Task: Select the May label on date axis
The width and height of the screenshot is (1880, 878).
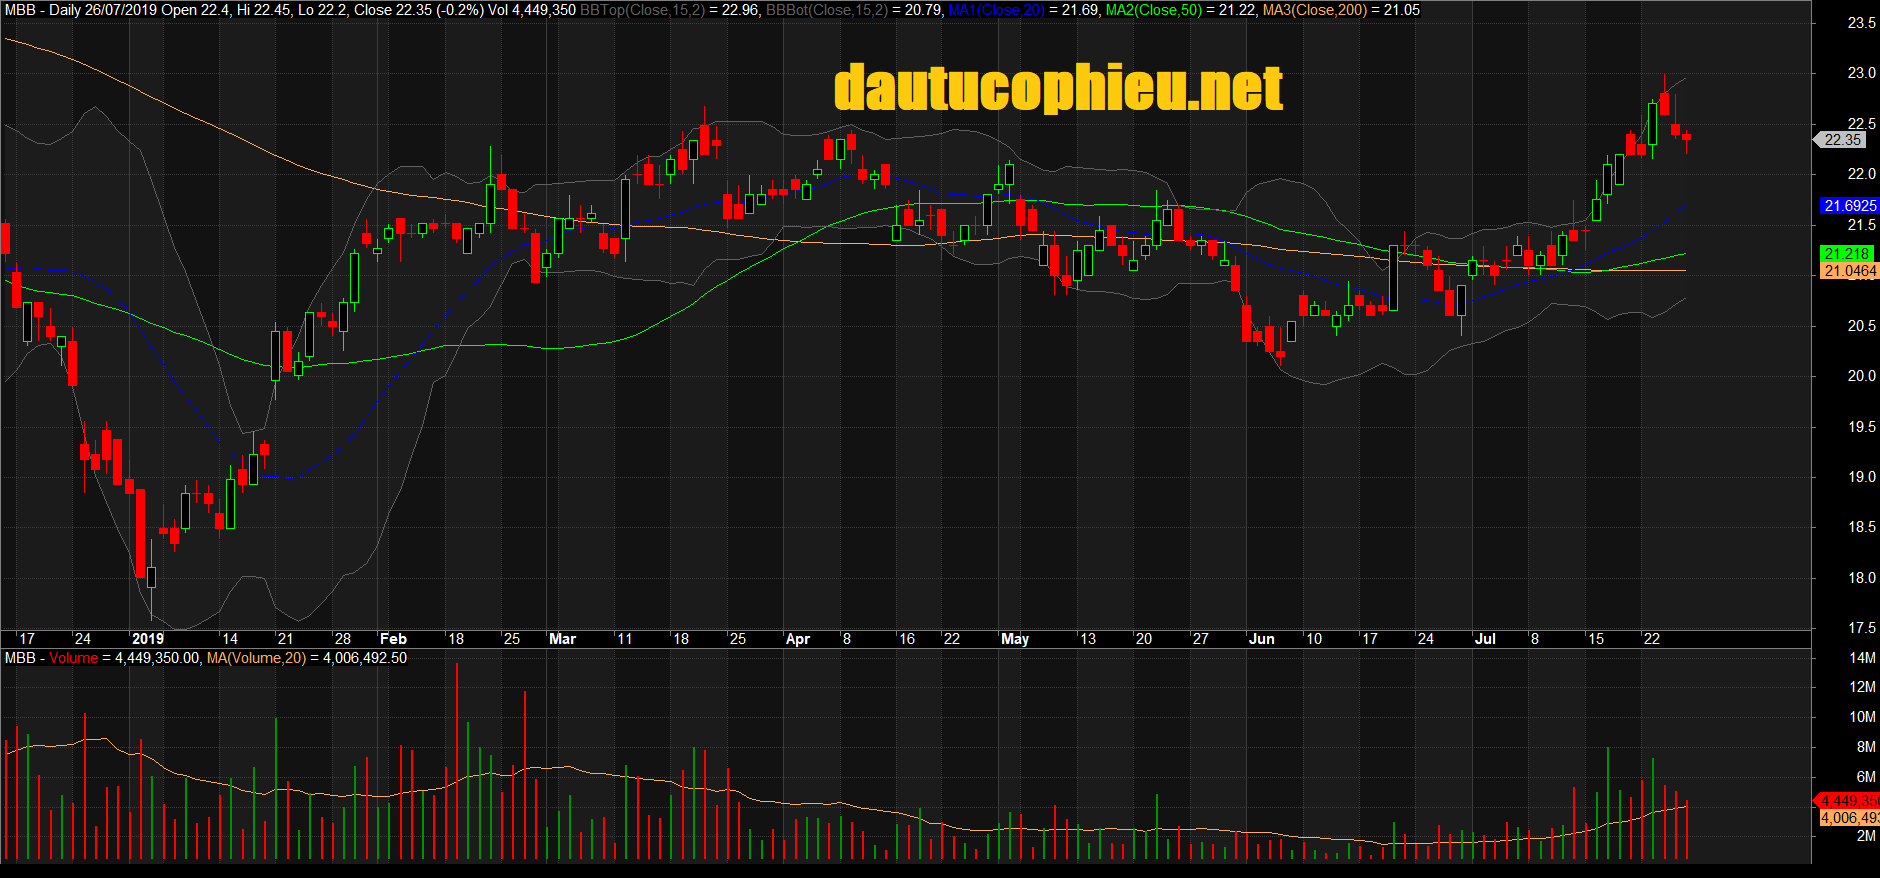Action: (x=1014, y=639)
